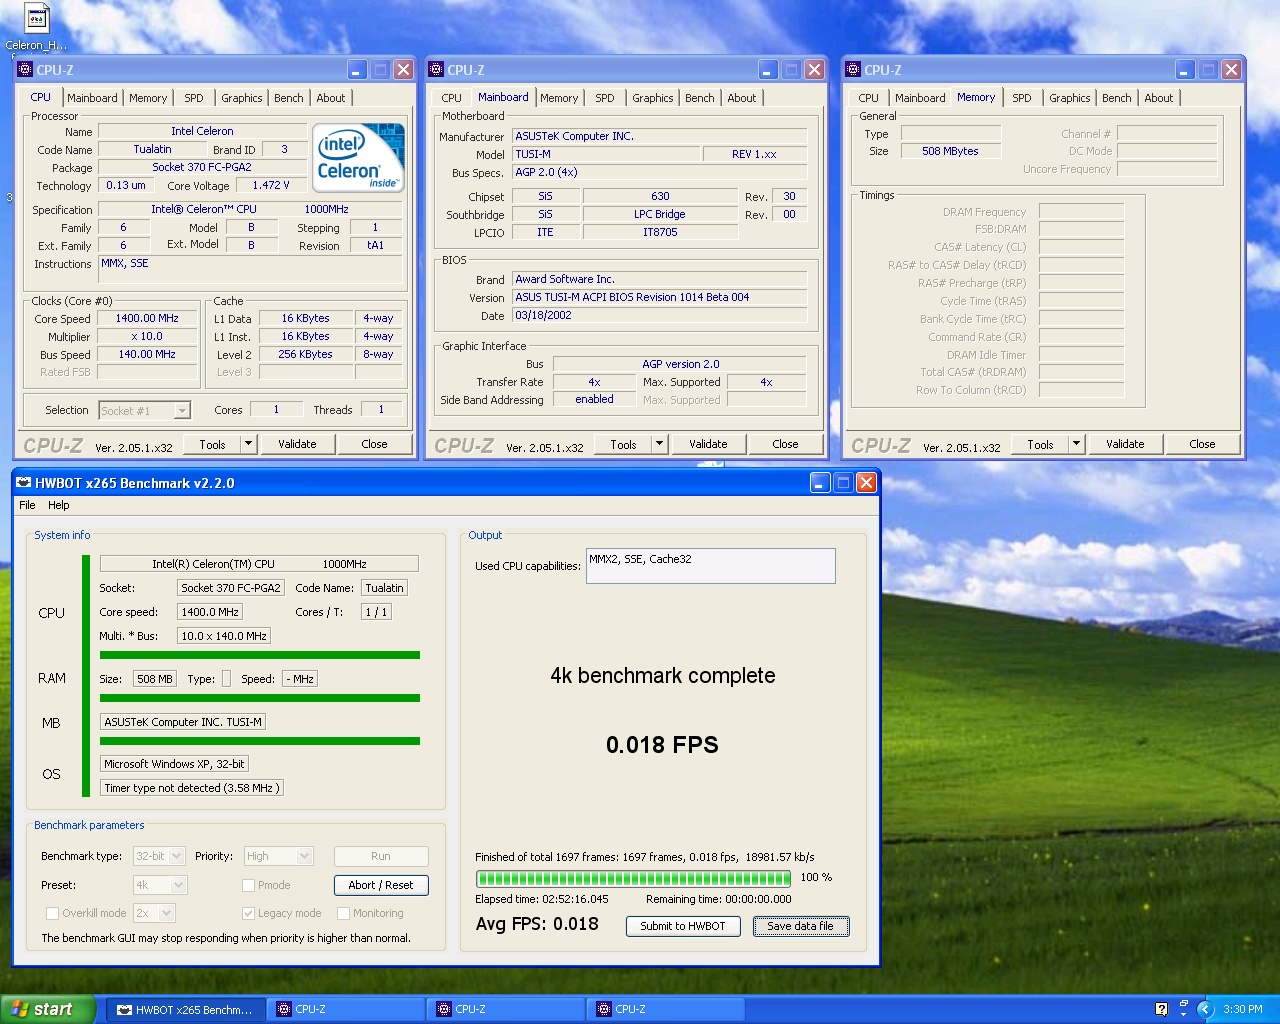The image size is (1280, 1024).
Task: Switch to Graphics tab in Mainboard CPU-Z window
Action: [x=653, y=98]
